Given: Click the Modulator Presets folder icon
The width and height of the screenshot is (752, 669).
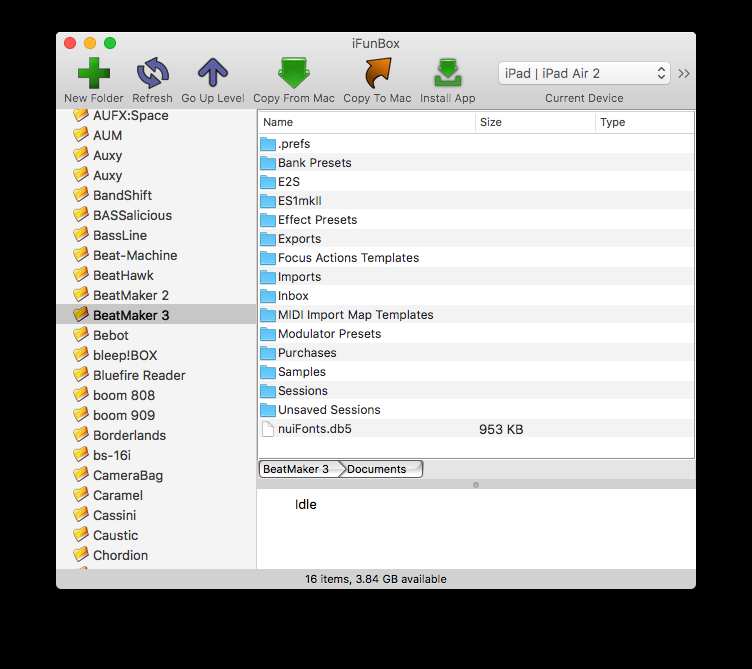Looking at the screenshot, I should point(268,334).
